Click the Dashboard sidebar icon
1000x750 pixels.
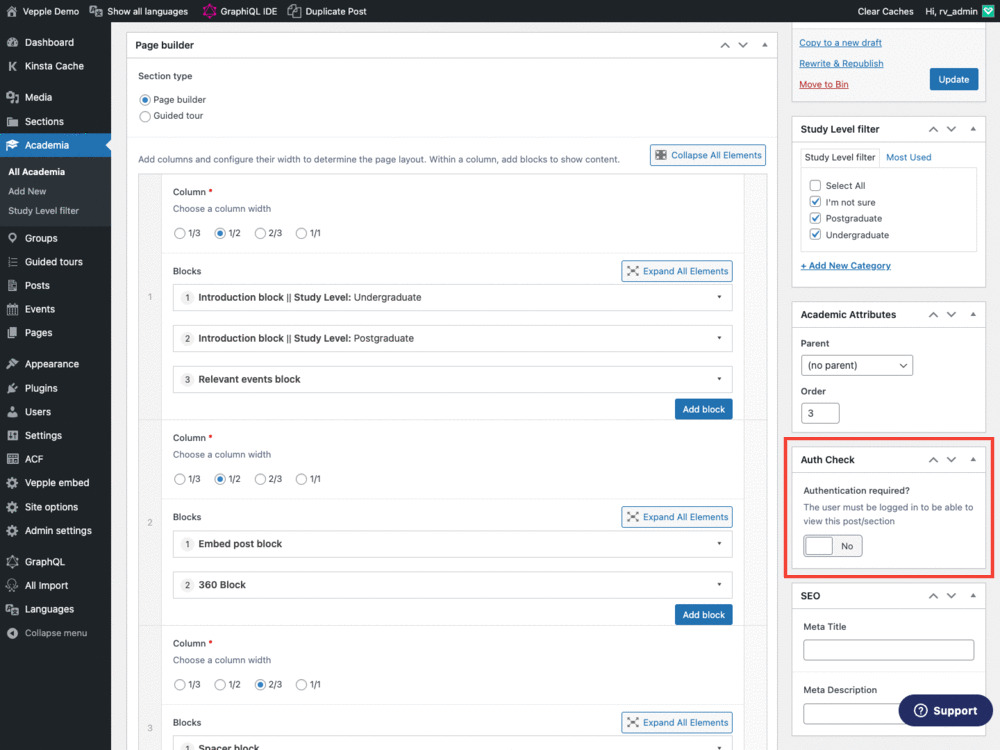click(12, 42)
